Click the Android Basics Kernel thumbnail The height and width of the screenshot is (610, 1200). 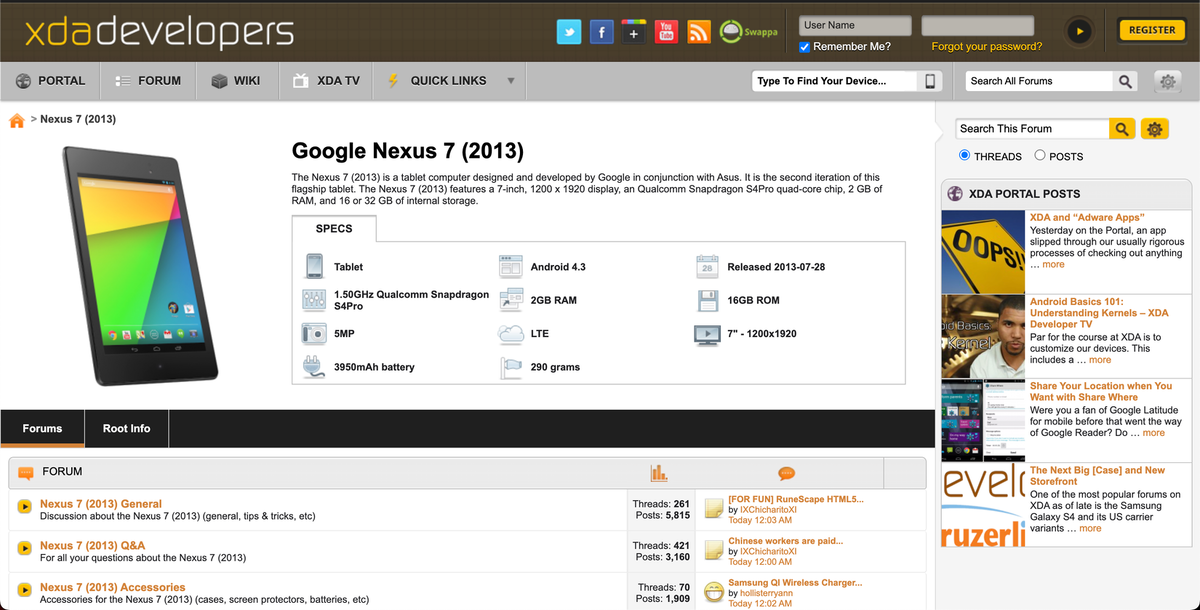(983, 336)
